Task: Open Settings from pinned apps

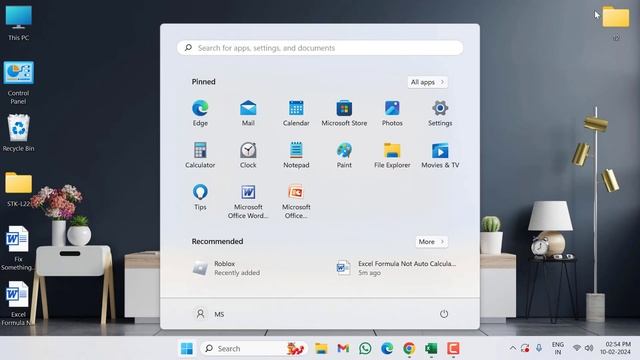Action: click(x=440, y=113)
